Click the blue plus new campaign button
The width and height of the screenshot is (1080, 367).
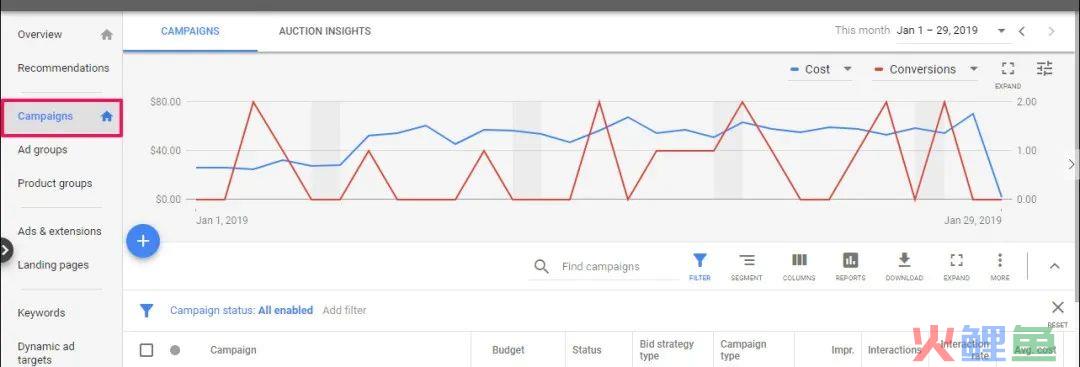click(143, 241)
